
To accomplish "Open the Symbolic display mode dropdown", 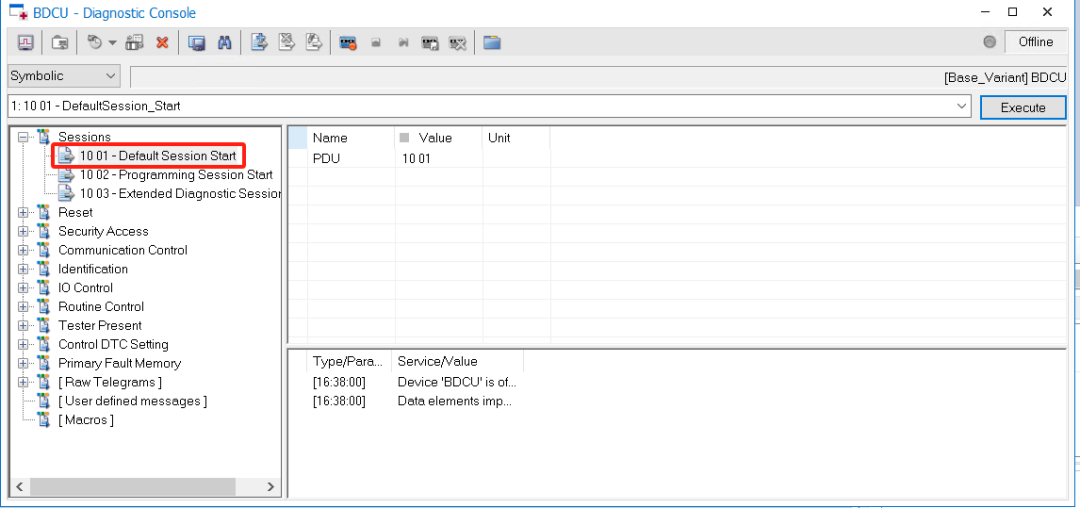I will pyautogui.click(x=63, y=76).
